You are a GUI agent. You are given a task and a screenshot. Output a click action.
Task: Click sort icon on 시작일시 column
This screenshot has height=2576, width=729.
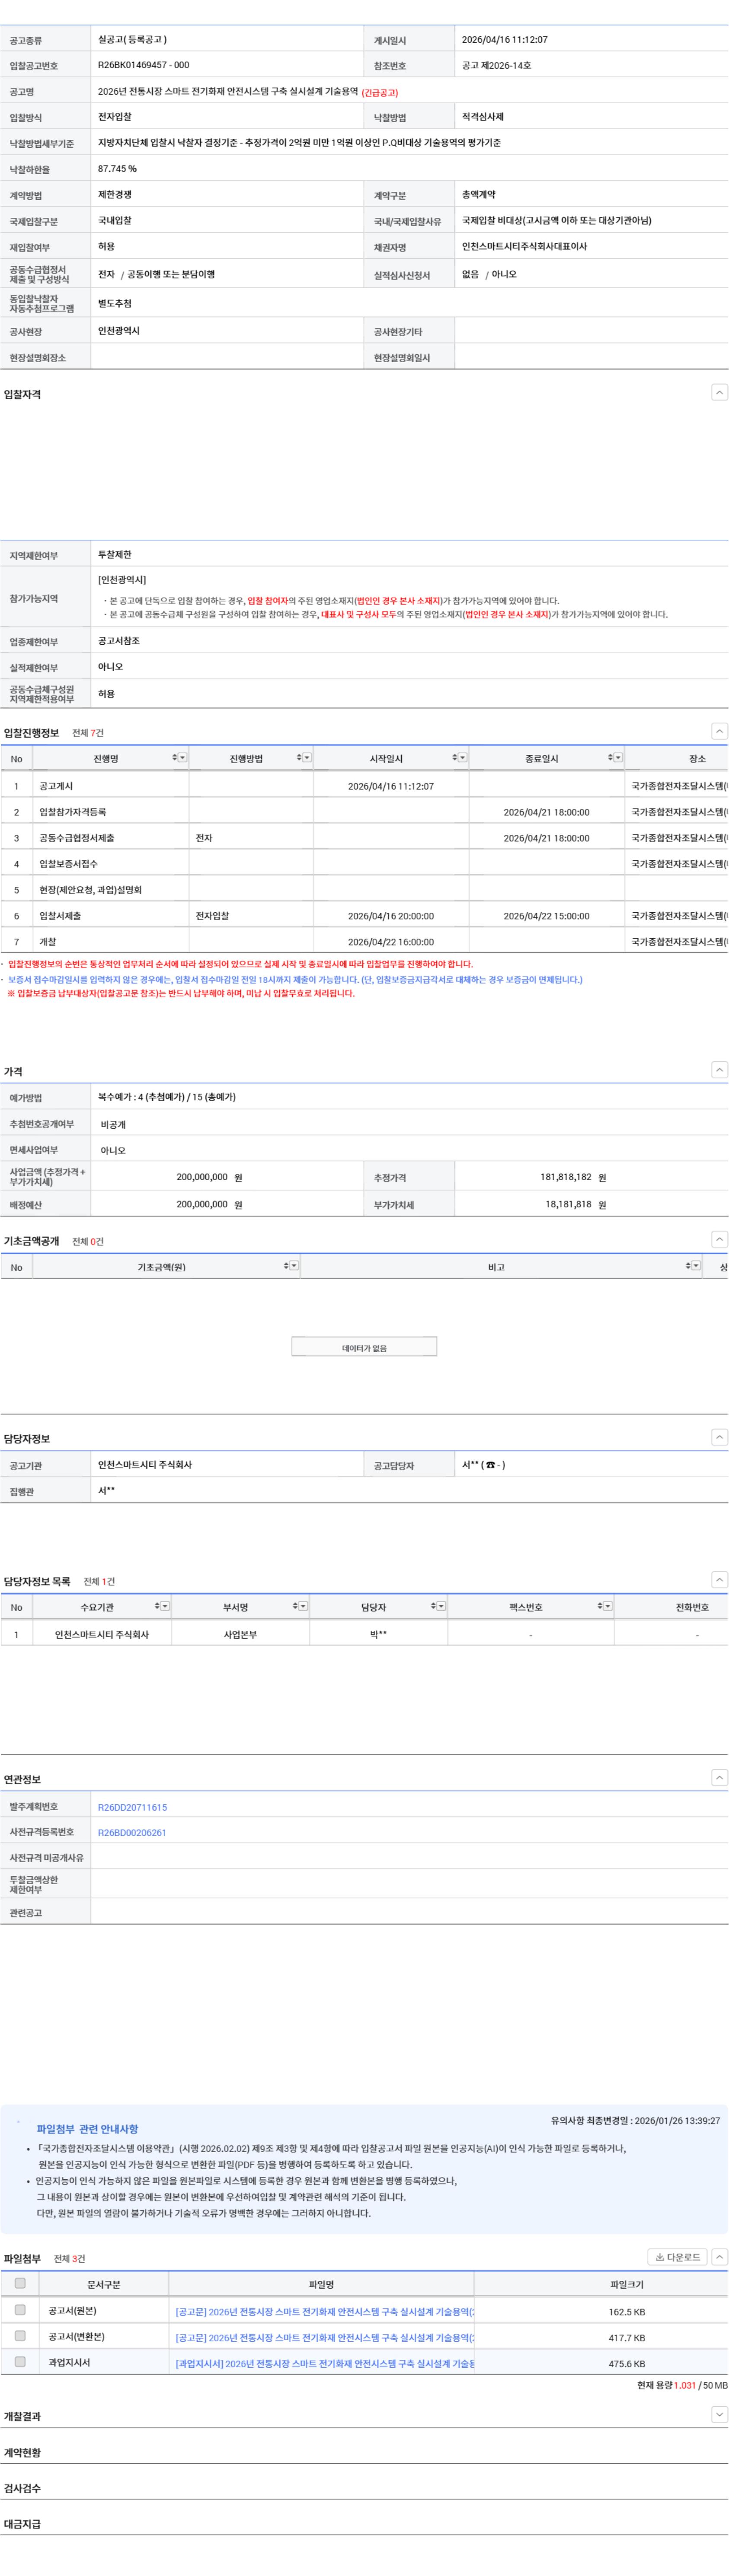coord(454,758)
